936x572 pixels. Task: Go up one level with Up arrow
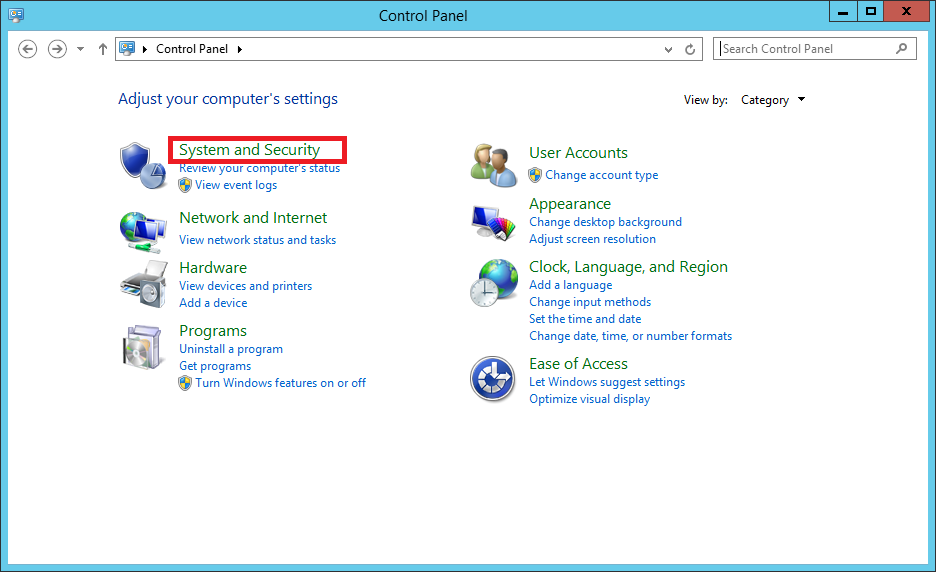(x=102, y=49)
